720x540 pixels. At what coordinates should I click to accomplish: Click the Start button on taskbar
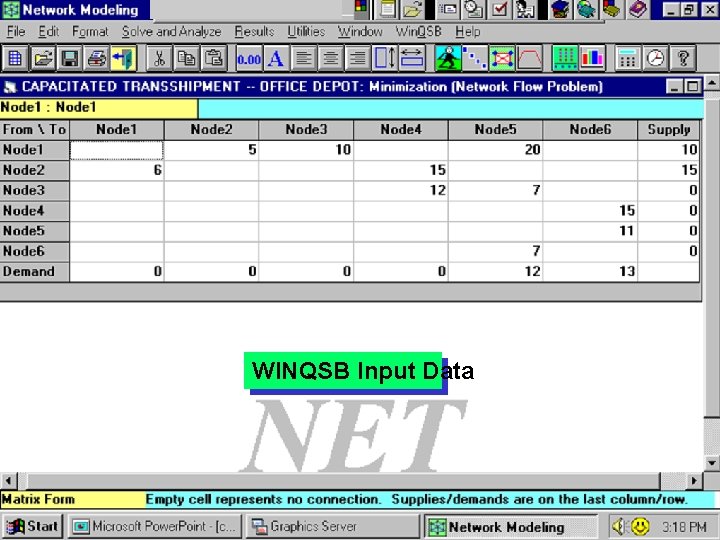pos(33,526)
